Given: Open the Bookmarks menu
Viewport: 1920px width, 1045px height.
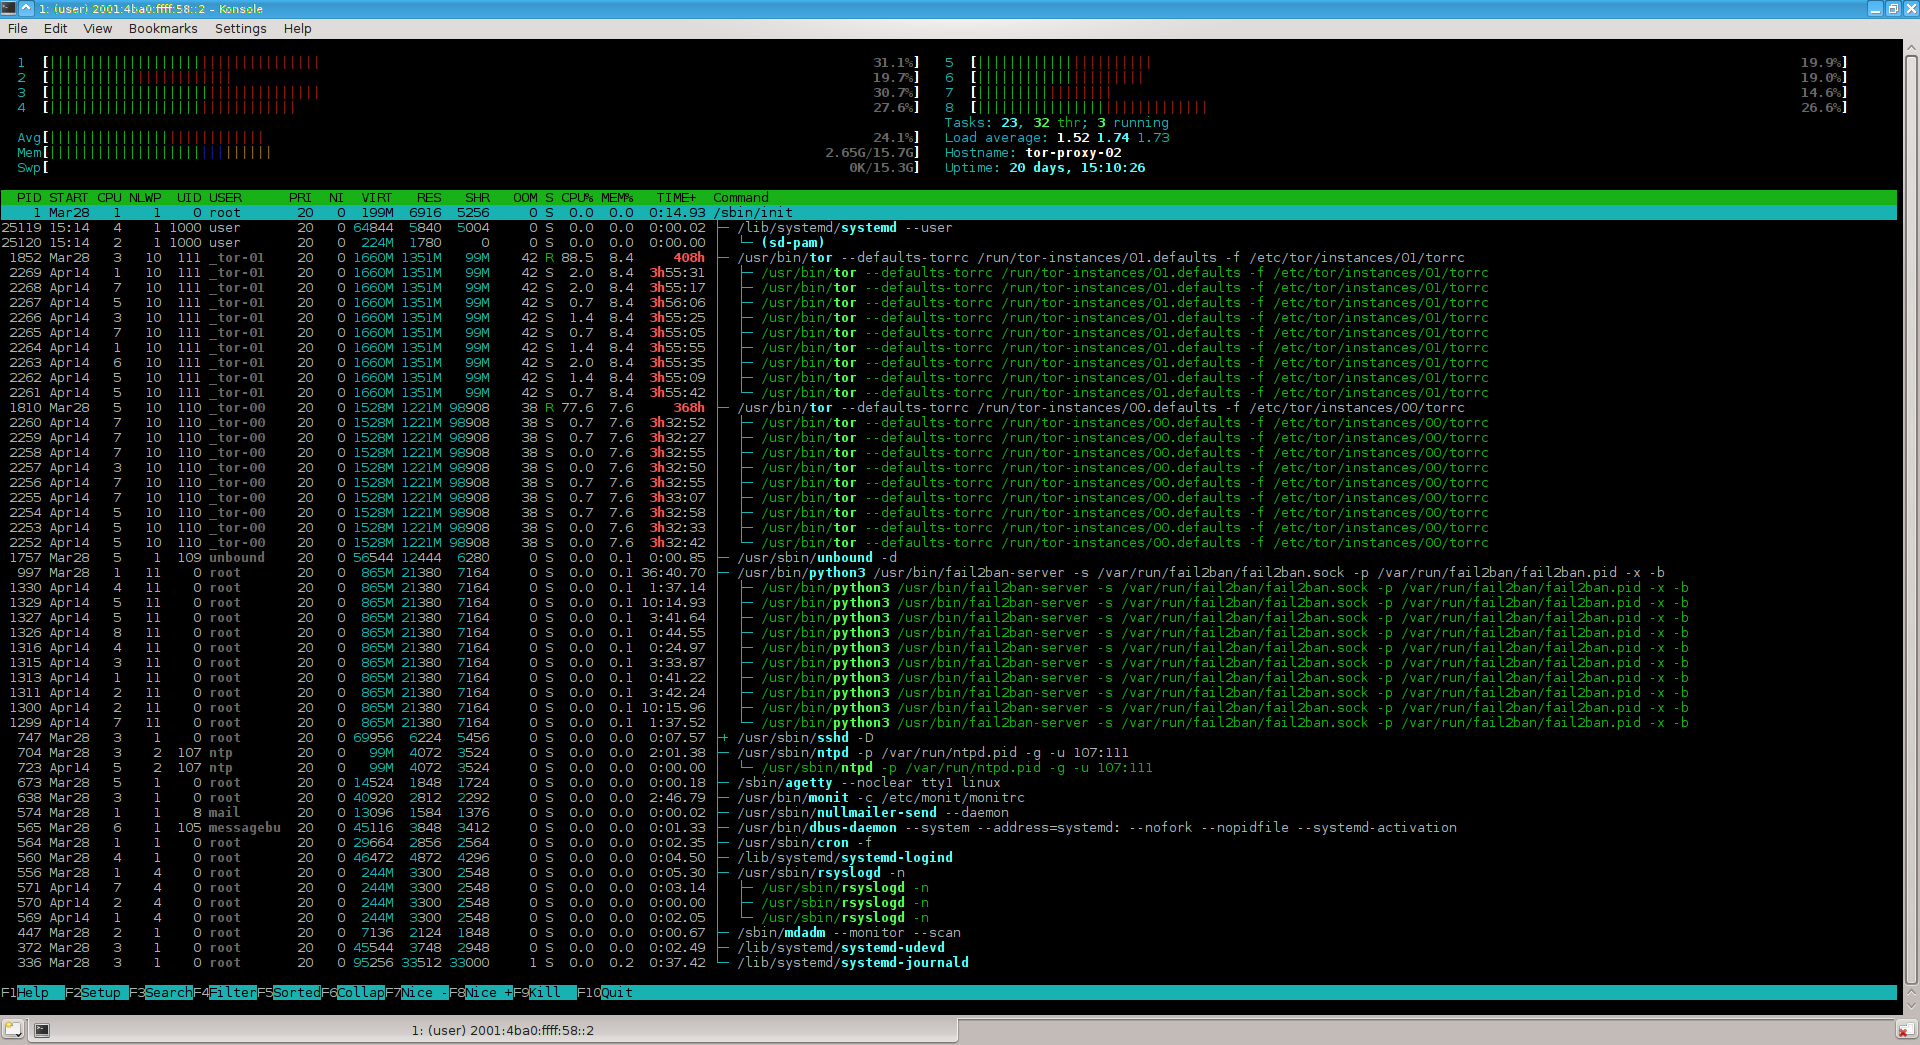Looking at the screenshot, I should (163, 28).
